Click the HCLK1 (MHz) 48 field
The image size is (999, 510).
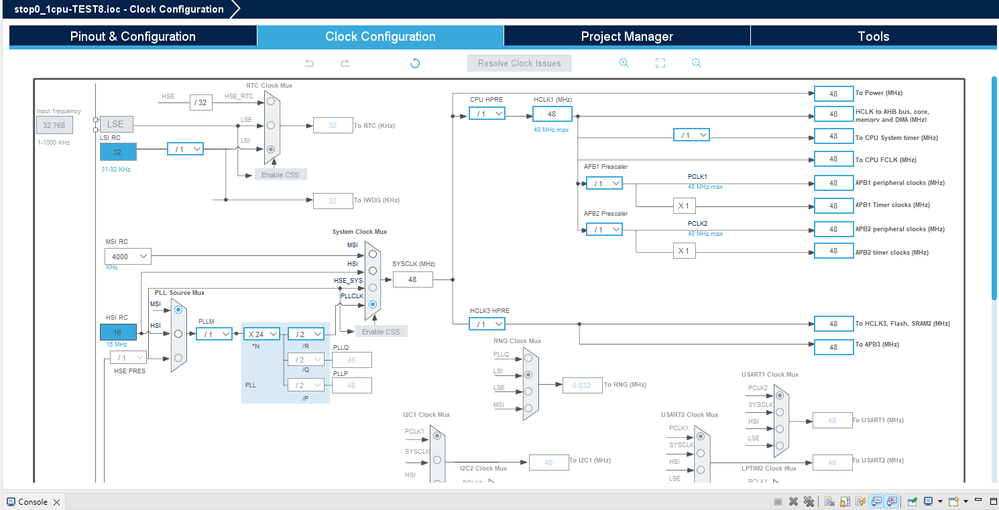pyautogui.click(x=552, y=113)
